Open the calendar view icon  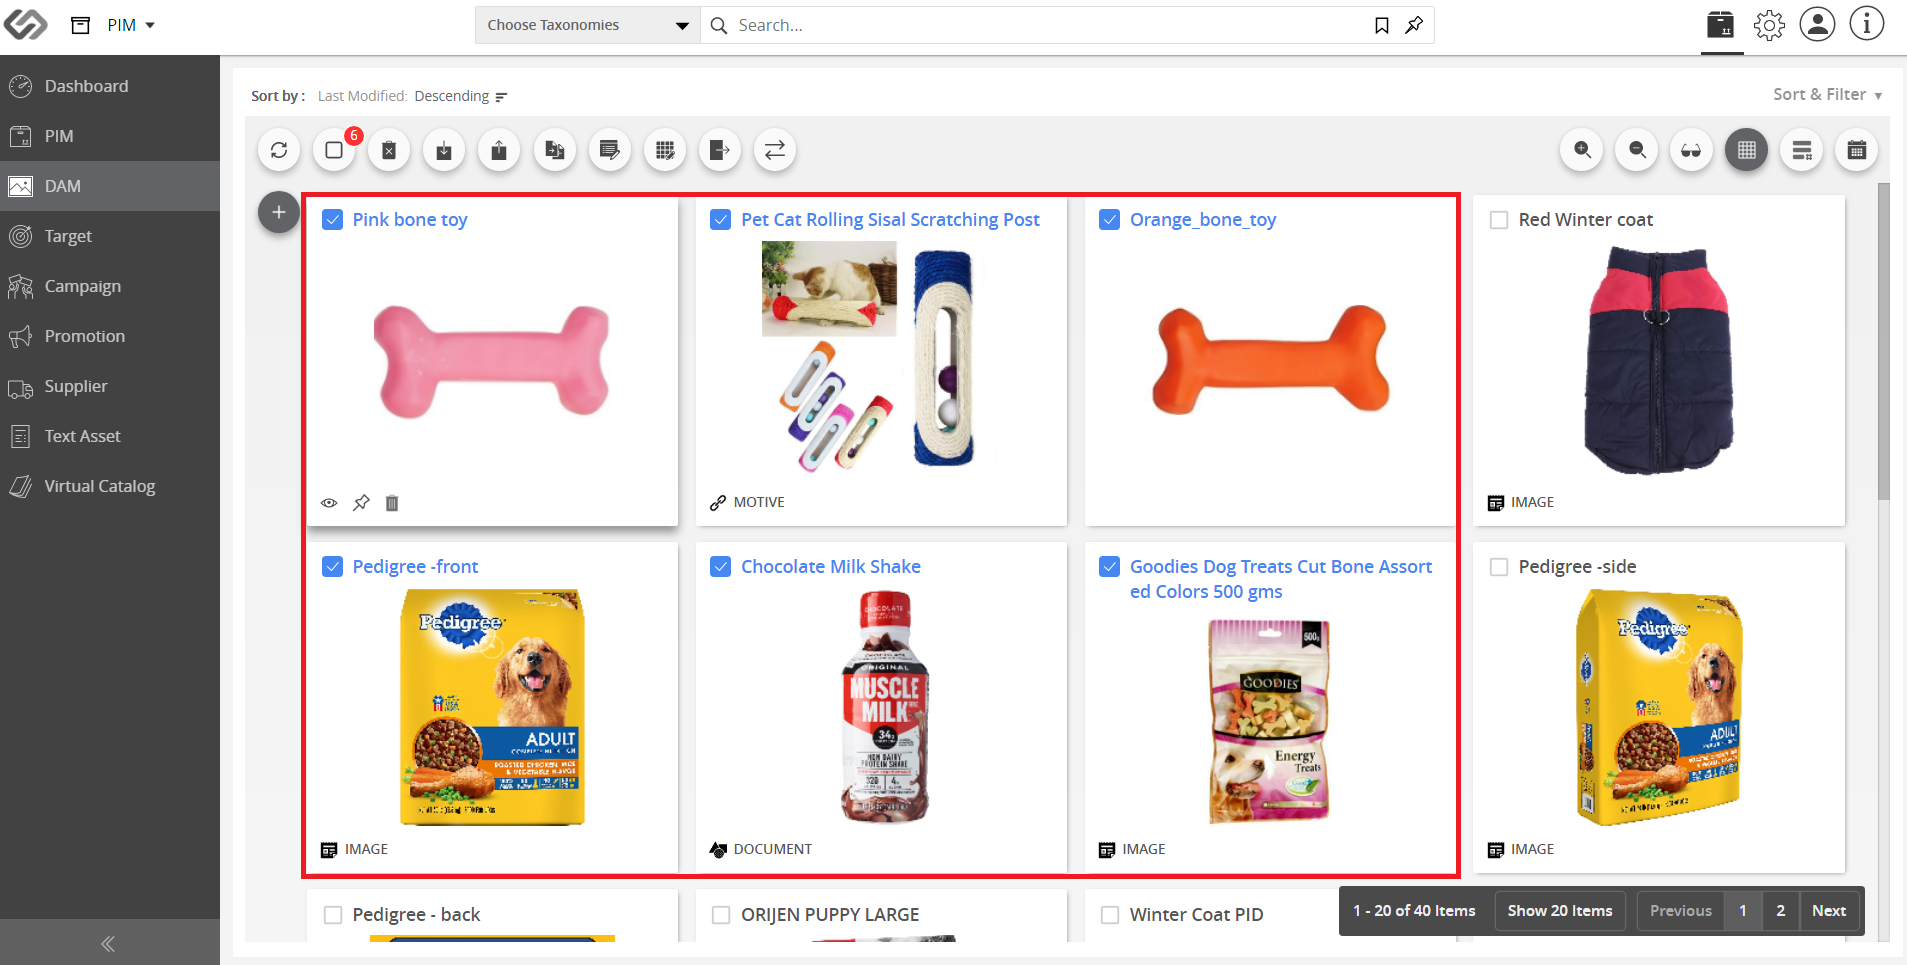pos(1857,150)
